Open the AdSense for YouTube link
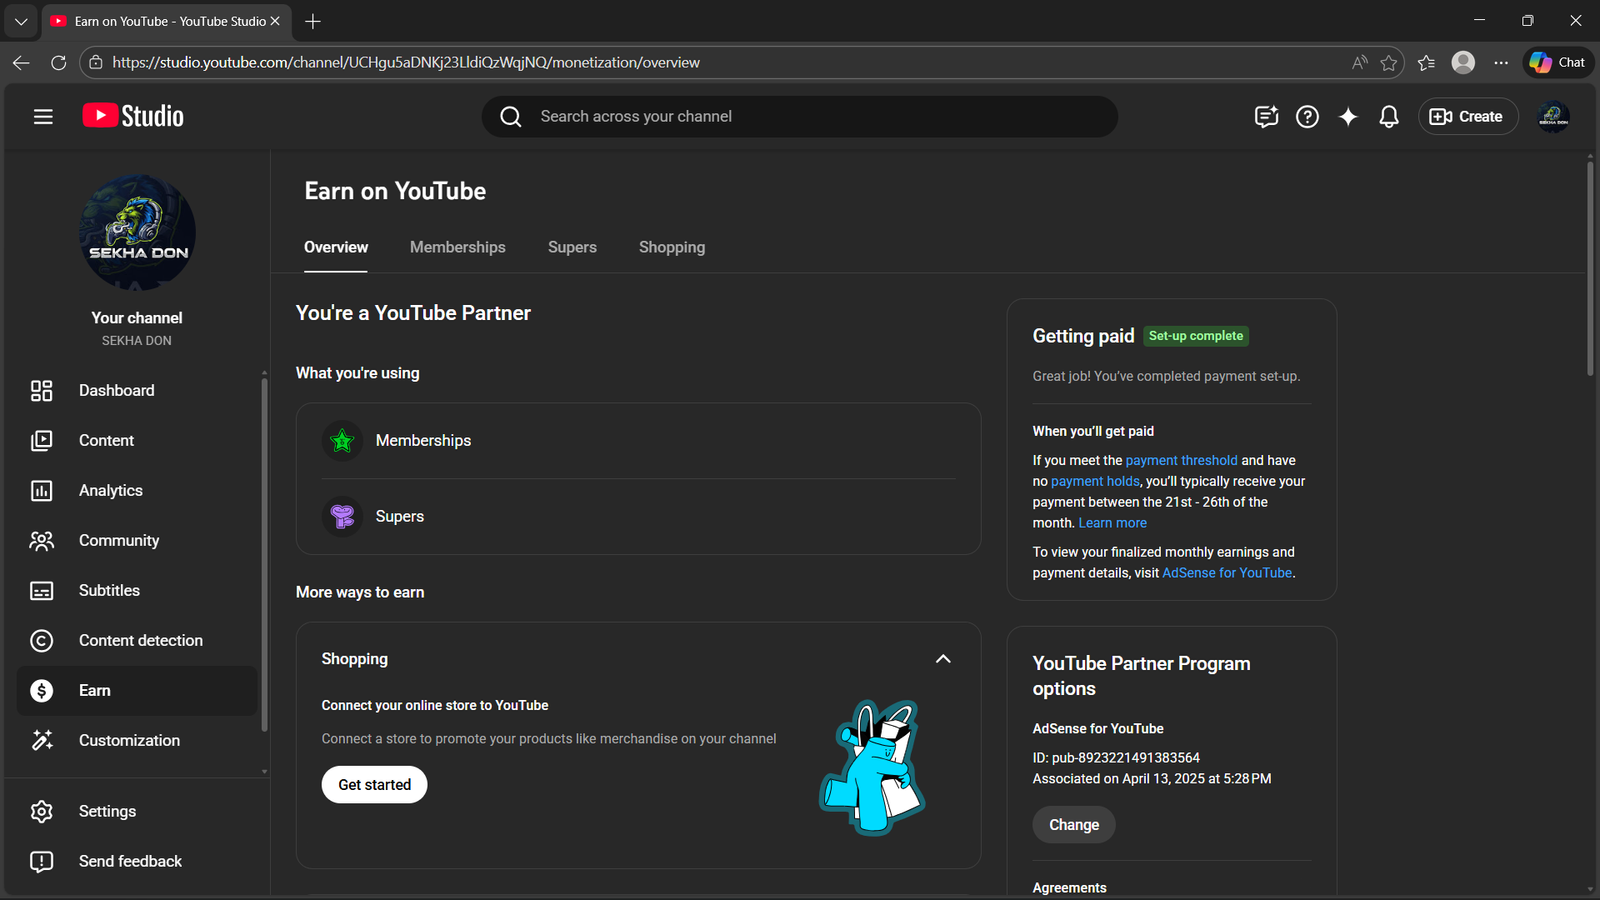The height and width of the screenshot is (900, 1600). point(1227,573)
